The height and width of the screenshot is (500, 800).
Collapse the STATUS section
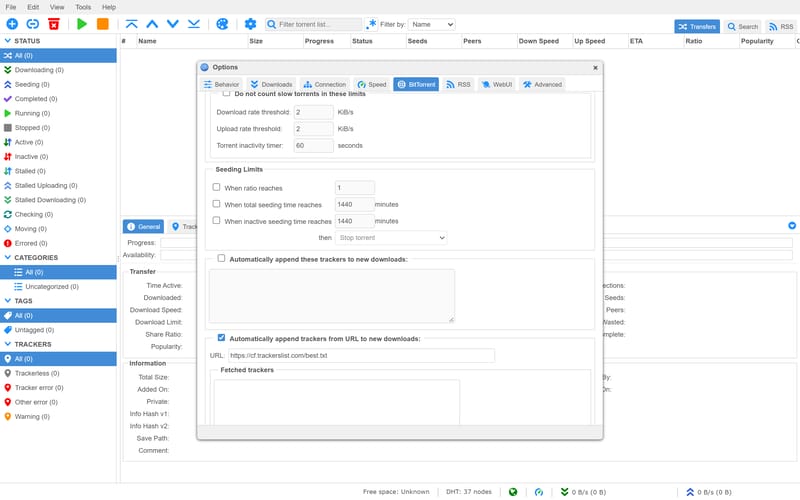tap(8, 41)
